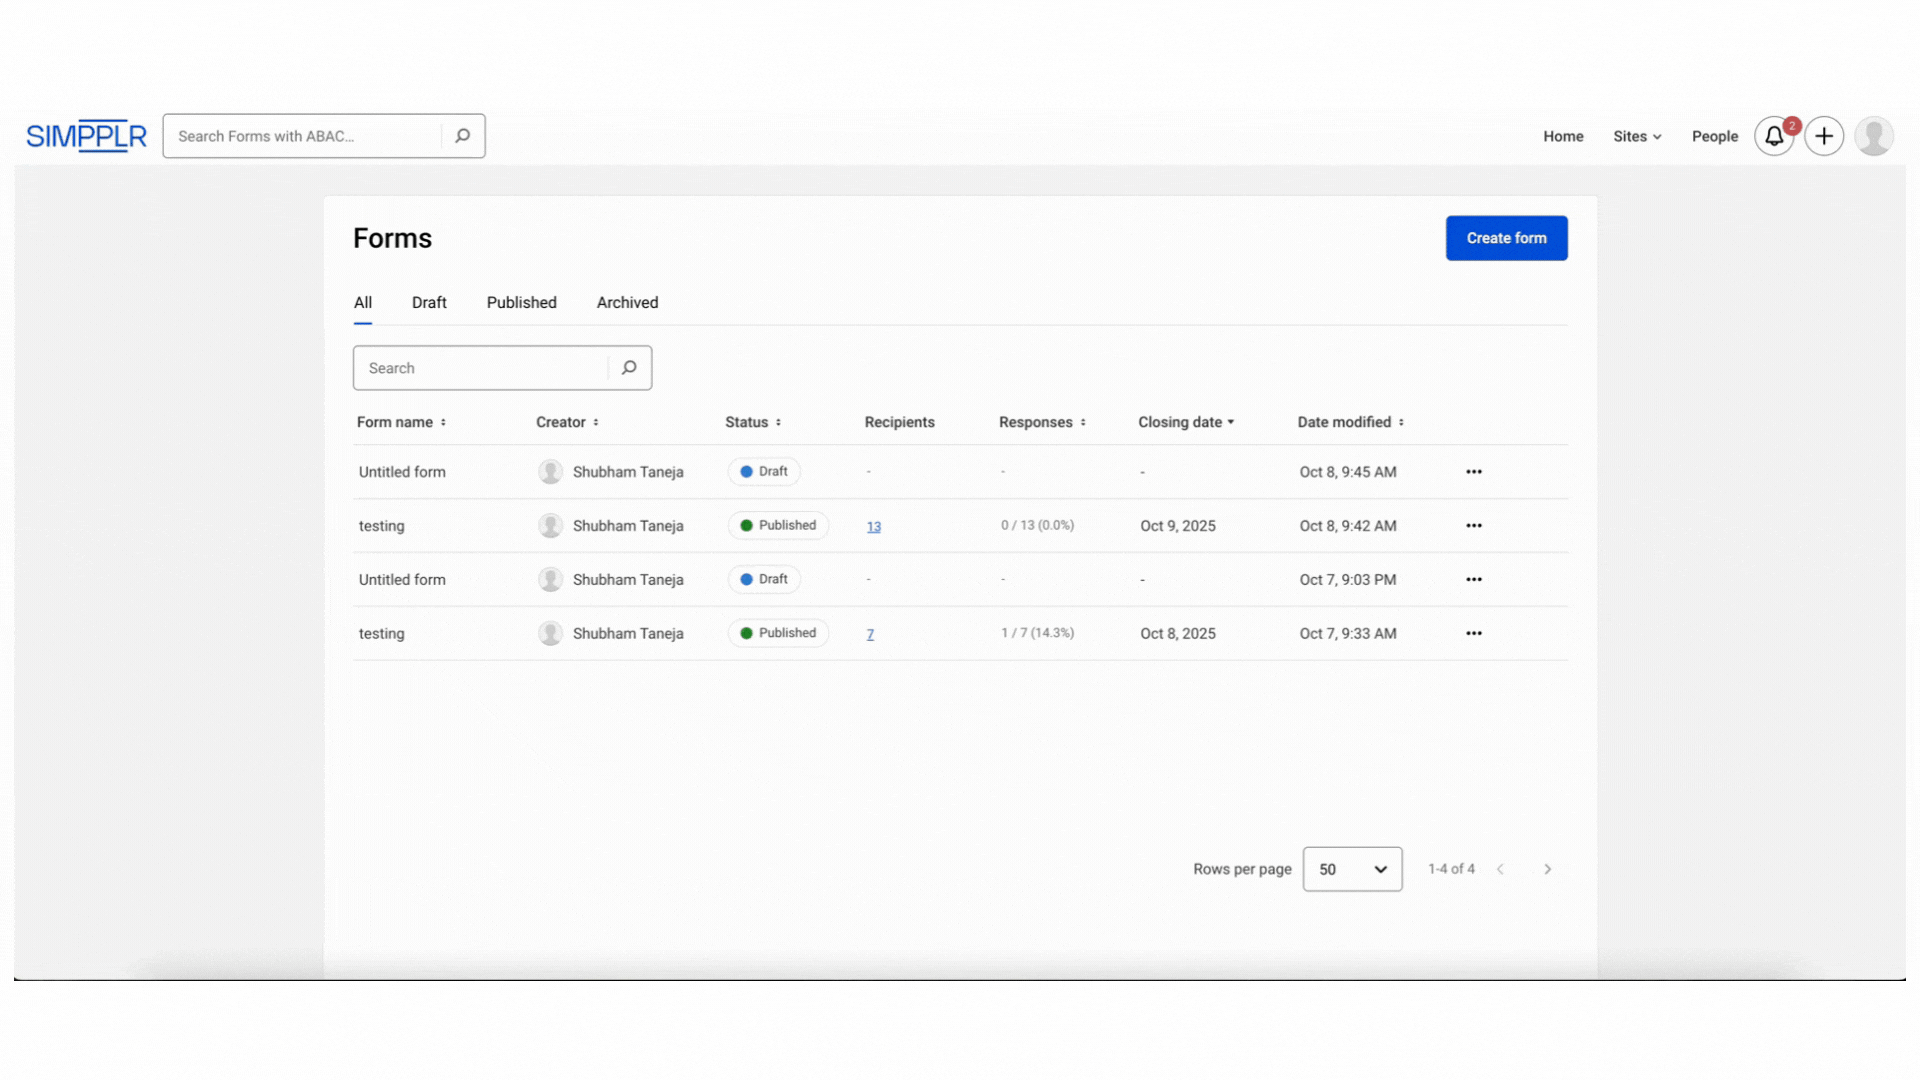The width and height of the screenshot is (1920, 1080).
Task: Click the Create form button
Action: [1506, 238]
